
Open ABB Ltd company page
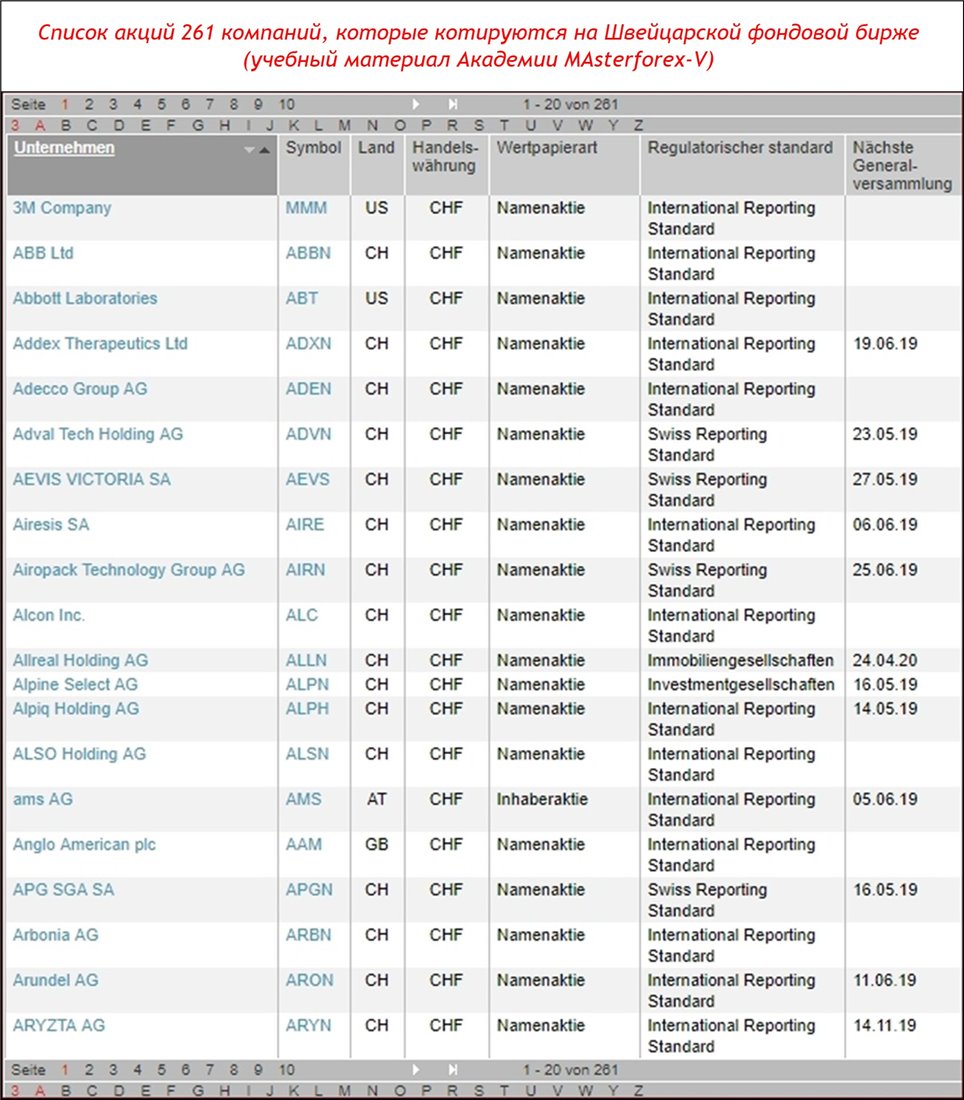[43, 253]
